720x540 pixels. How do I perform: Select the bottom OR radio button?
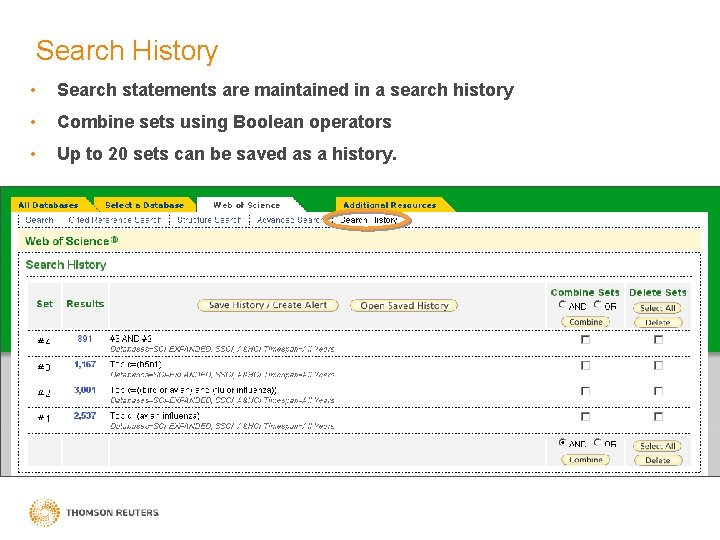tap(597, 443)
